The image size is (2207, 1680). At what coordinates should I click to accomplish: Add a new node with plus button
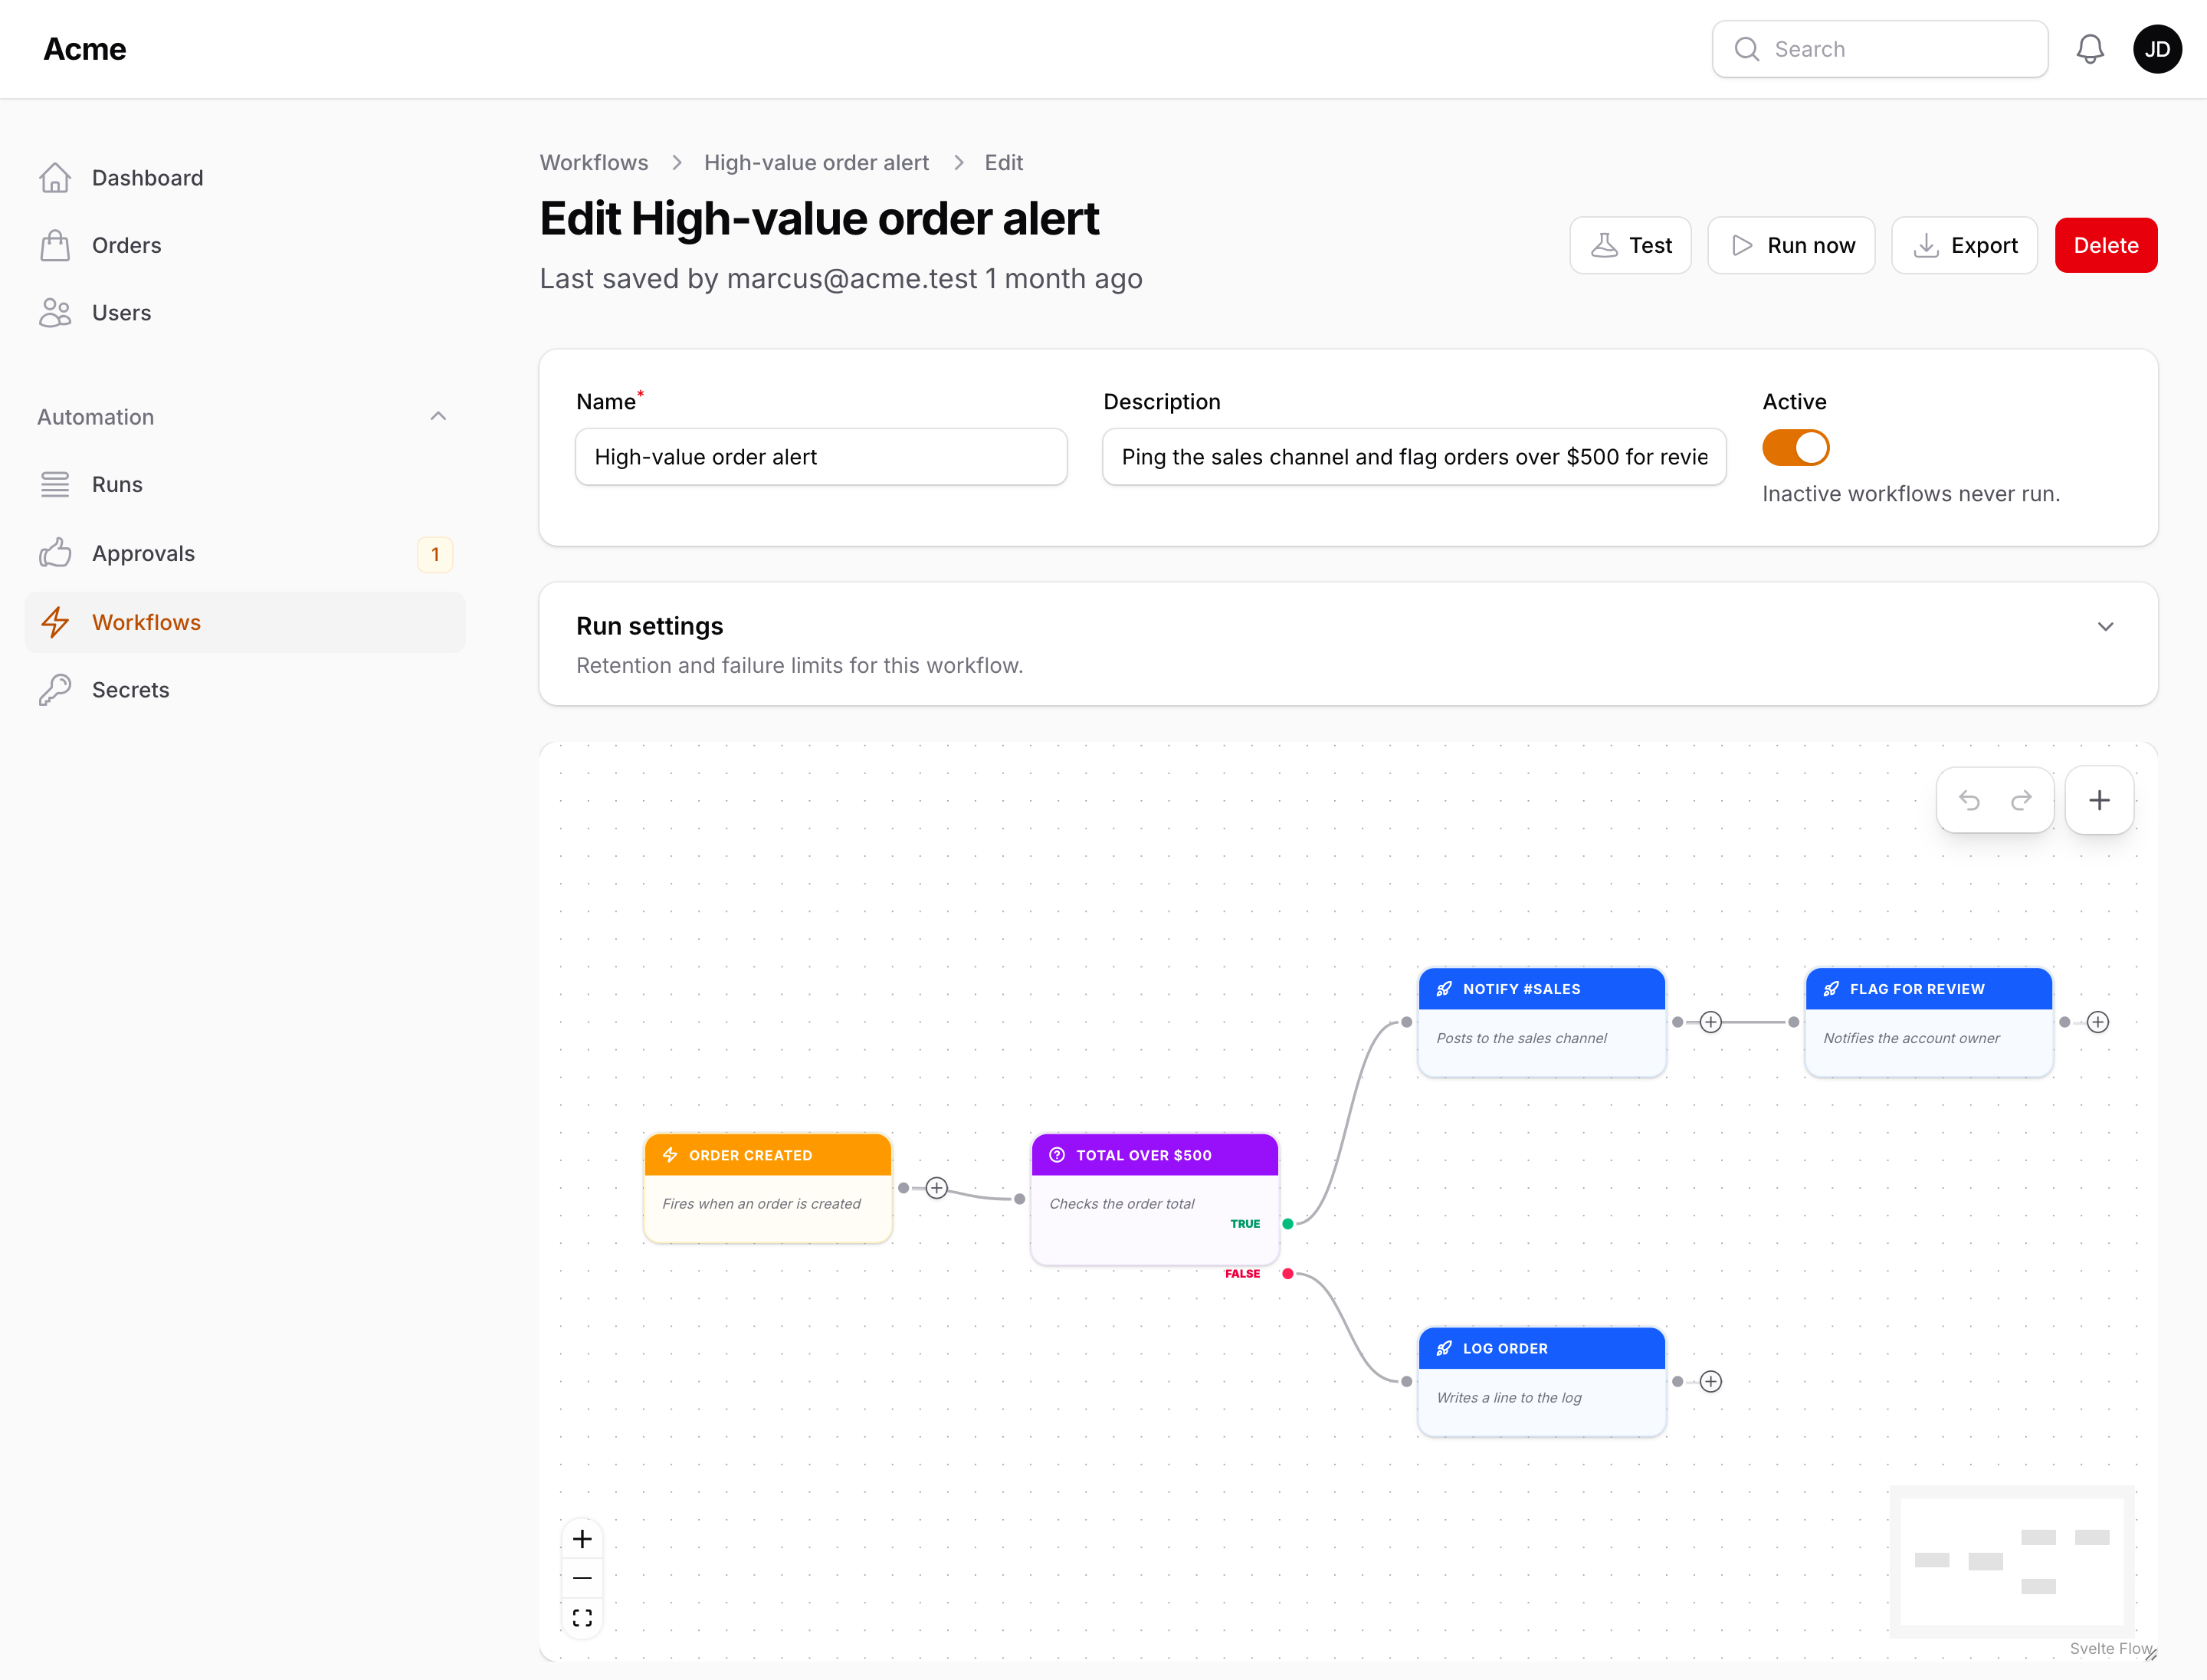pyautogui.click(x=2099, y=800)
